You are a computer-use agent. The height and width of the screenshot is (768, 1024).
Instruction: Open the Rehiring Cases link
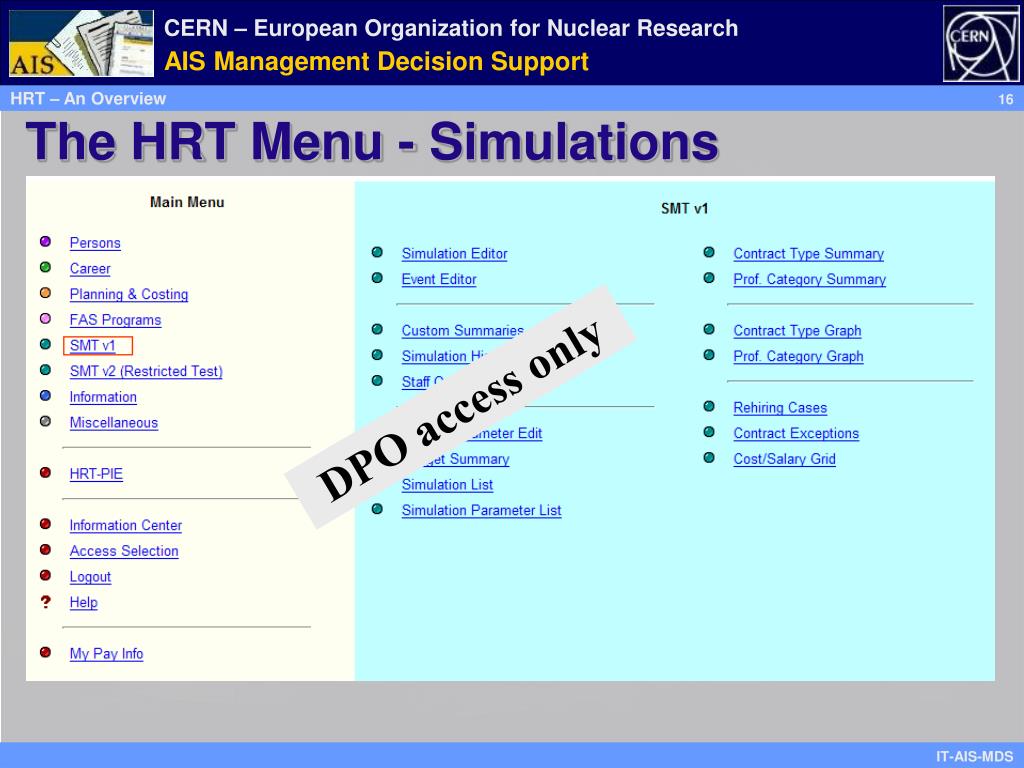click(x=780, y=408)
